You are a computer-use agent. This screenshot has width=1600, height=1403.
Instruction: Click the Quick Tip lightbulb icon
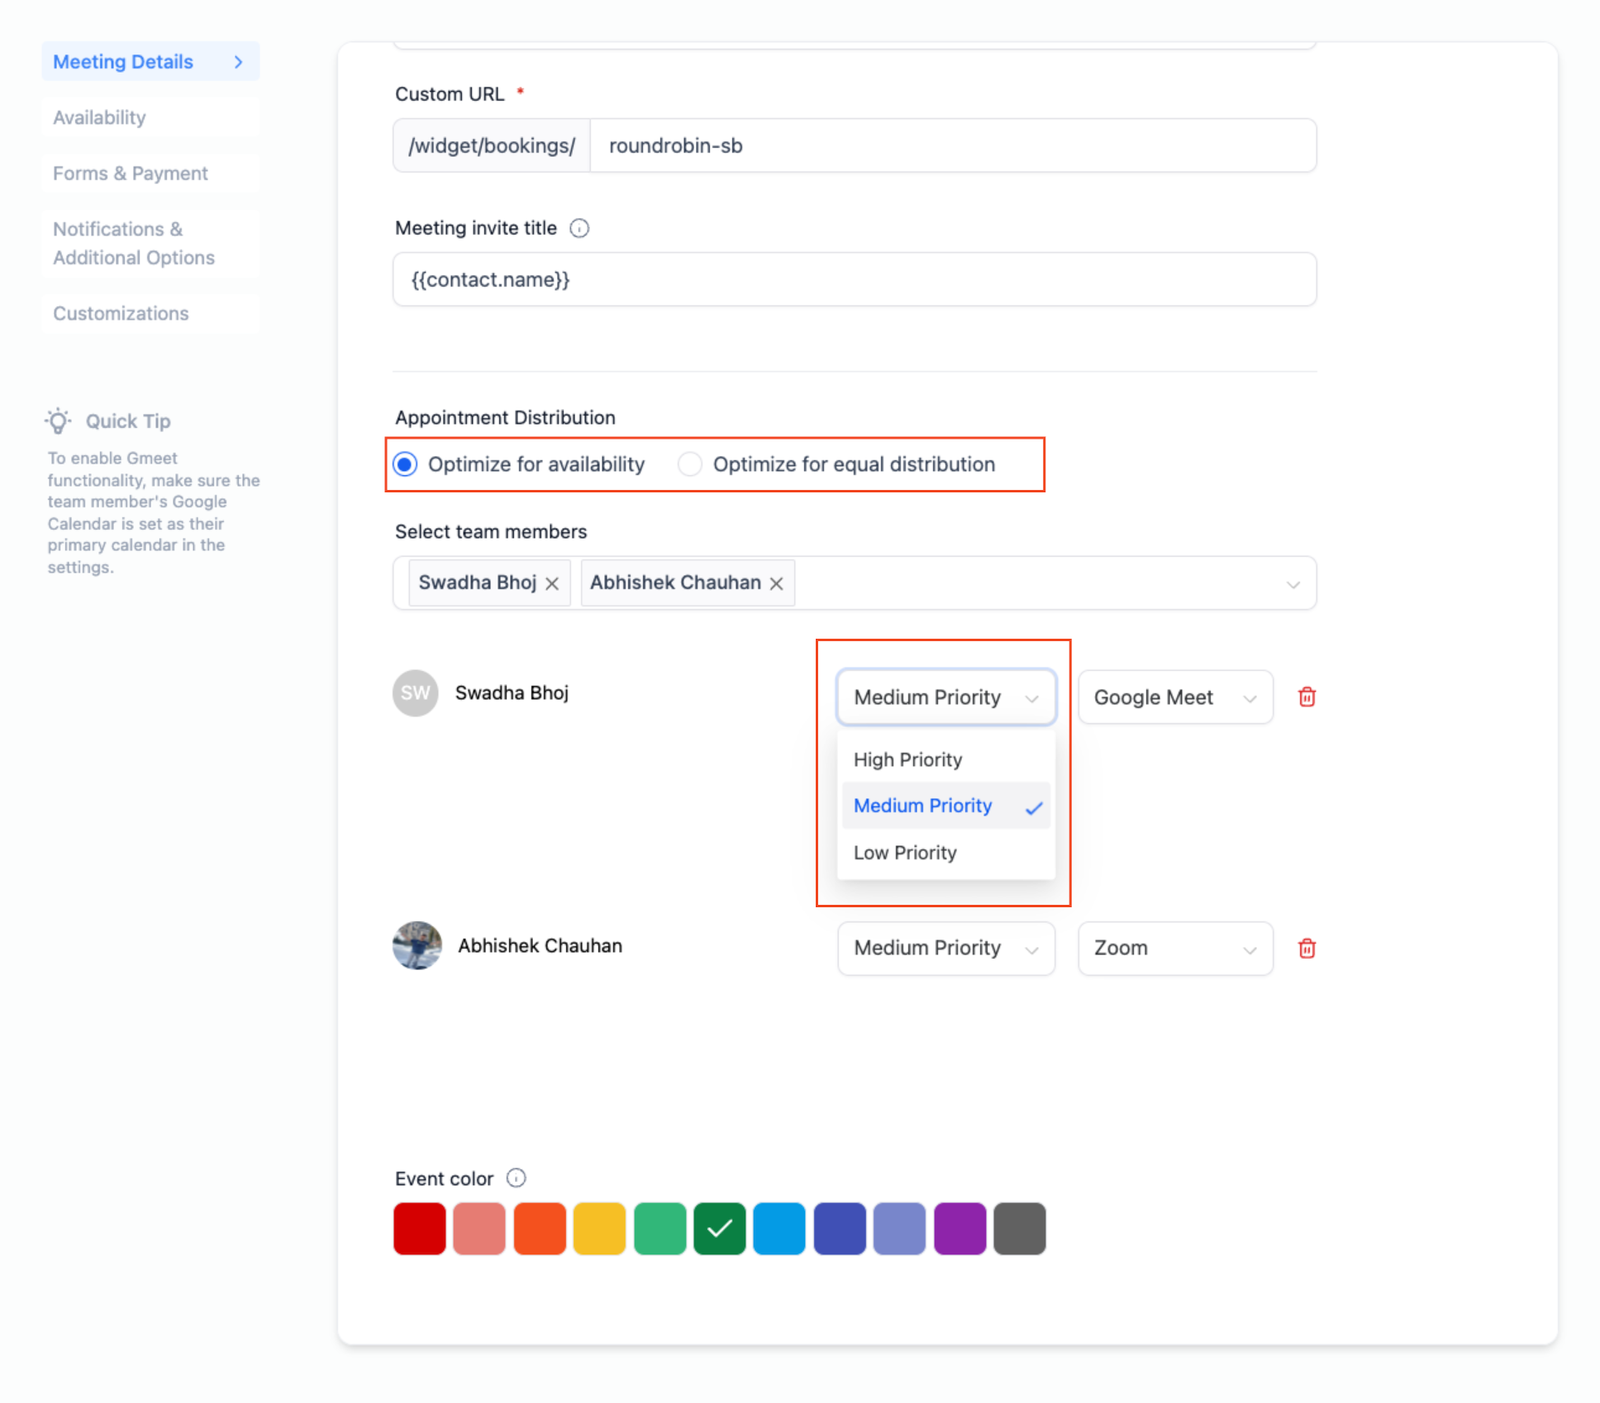58,421
